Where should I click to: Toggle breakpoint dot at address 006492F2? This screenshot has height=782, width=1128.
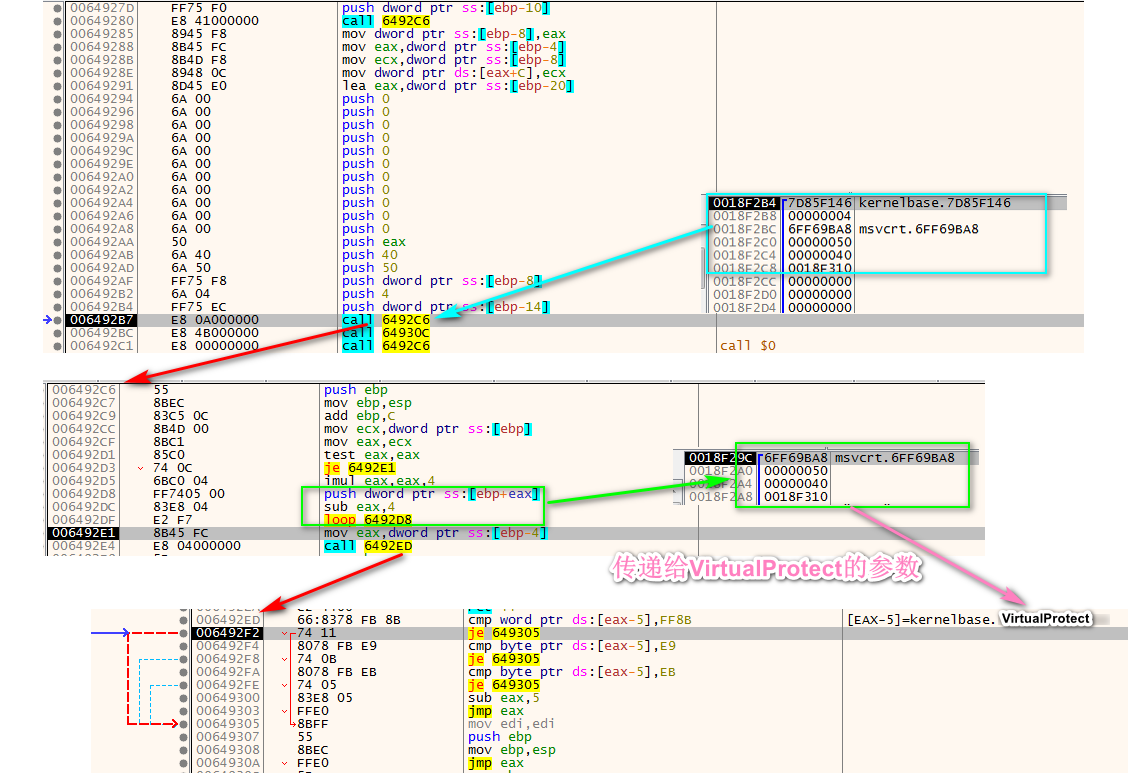(x=183, y=633)
